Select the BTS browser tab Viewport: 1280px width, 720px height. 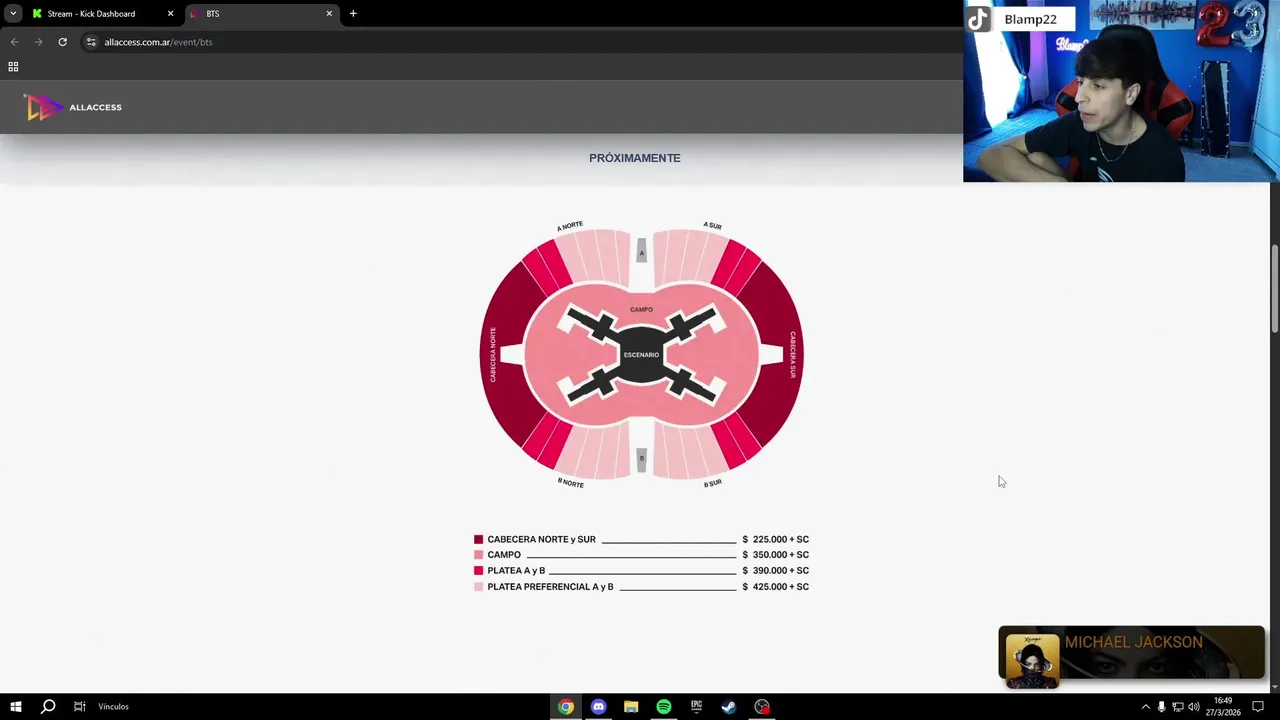[x=263, y=14]
